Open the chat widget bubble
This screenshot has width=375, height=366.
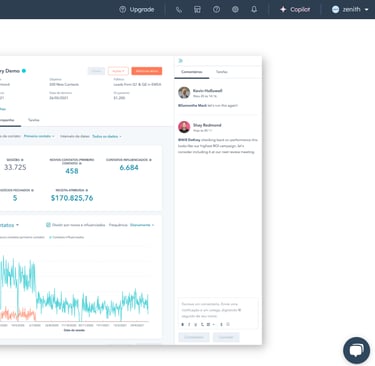(356, 350)
